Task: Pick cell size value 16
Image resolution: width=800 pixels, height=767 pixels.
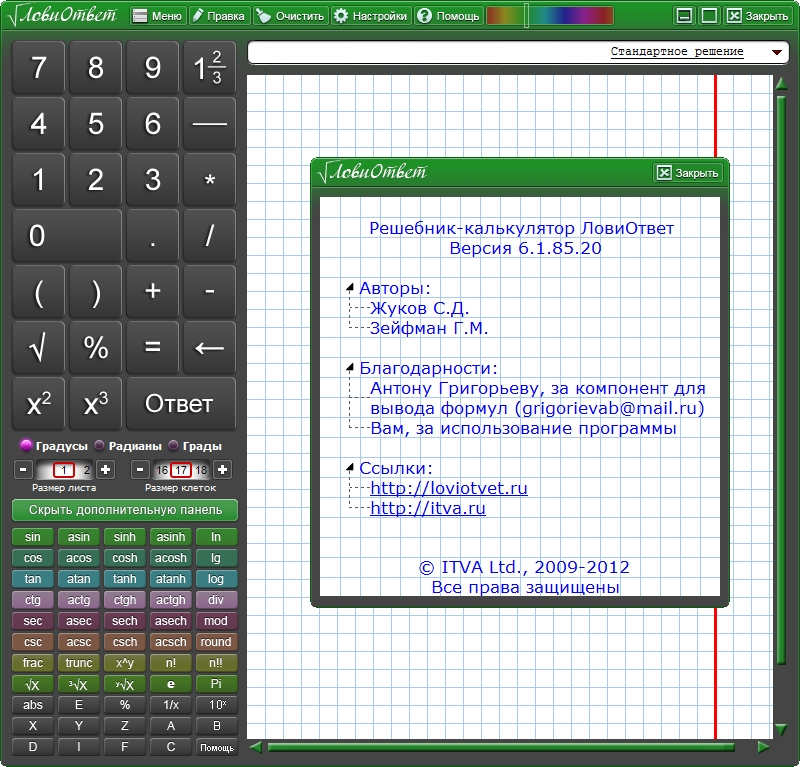Action: coord(162,470)
